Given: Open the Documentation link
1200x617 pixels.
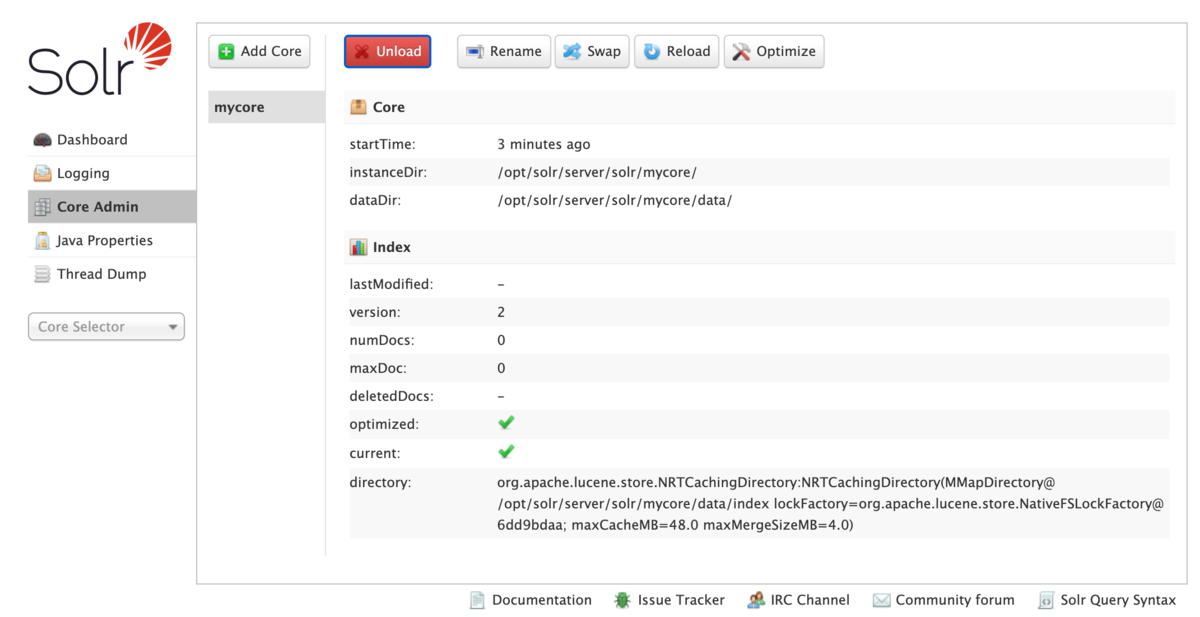Looking at the screenshot, I should [x=531, y=600].
